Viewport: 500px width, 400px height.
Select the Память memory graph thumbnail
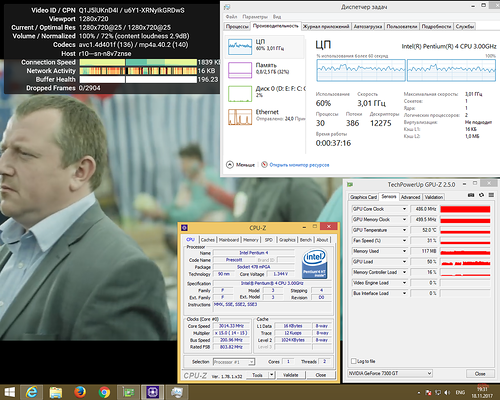(240, 70)
